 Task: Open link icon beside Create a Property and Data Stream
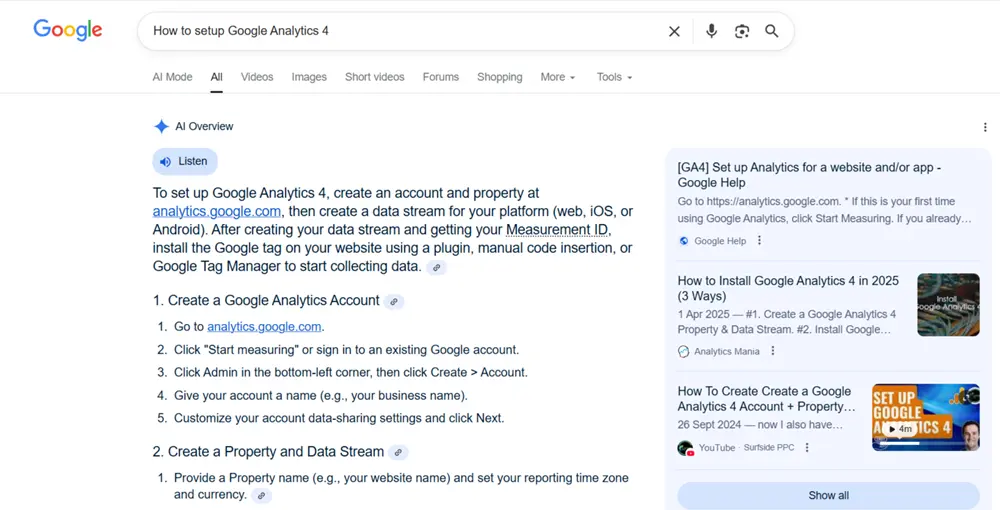pyautogui.click(x=398, y=453)
